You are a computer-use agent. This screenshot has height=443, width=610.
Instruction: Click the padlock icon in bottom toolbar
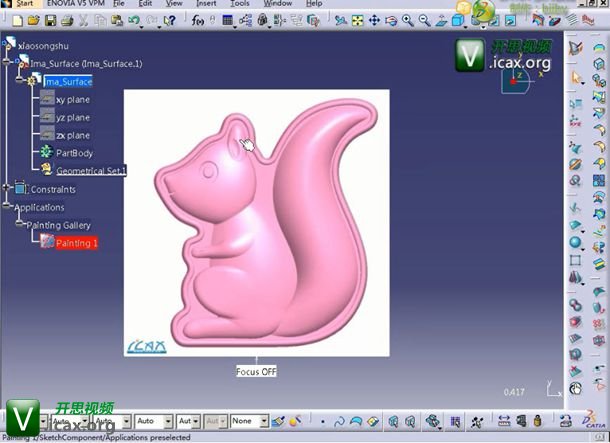[x=538, y=421]
